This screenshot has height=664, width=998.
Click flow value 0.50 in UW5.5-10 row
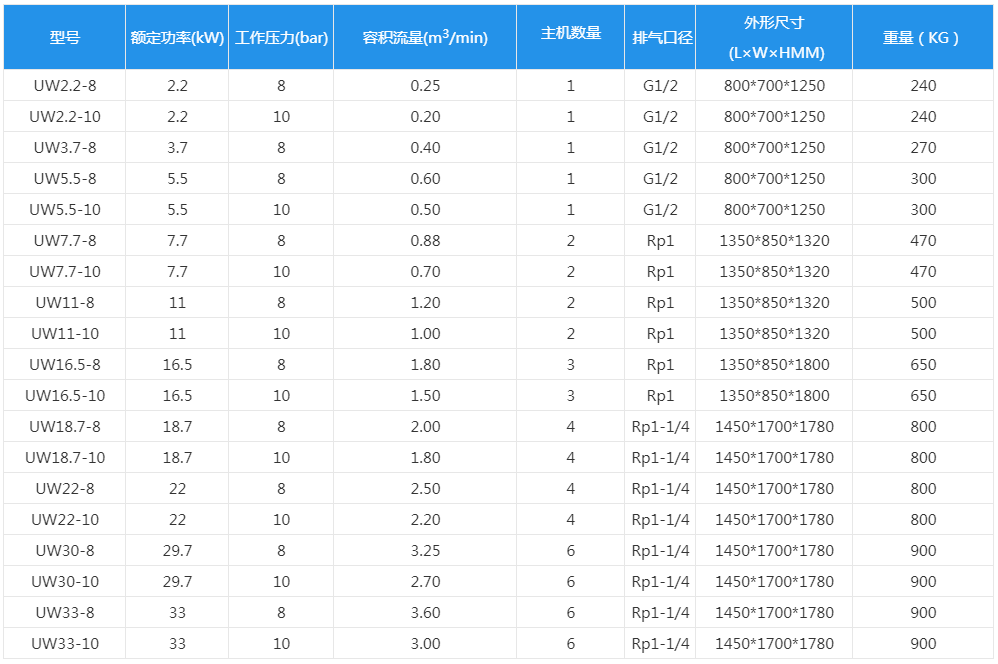(x=425, y=209)
